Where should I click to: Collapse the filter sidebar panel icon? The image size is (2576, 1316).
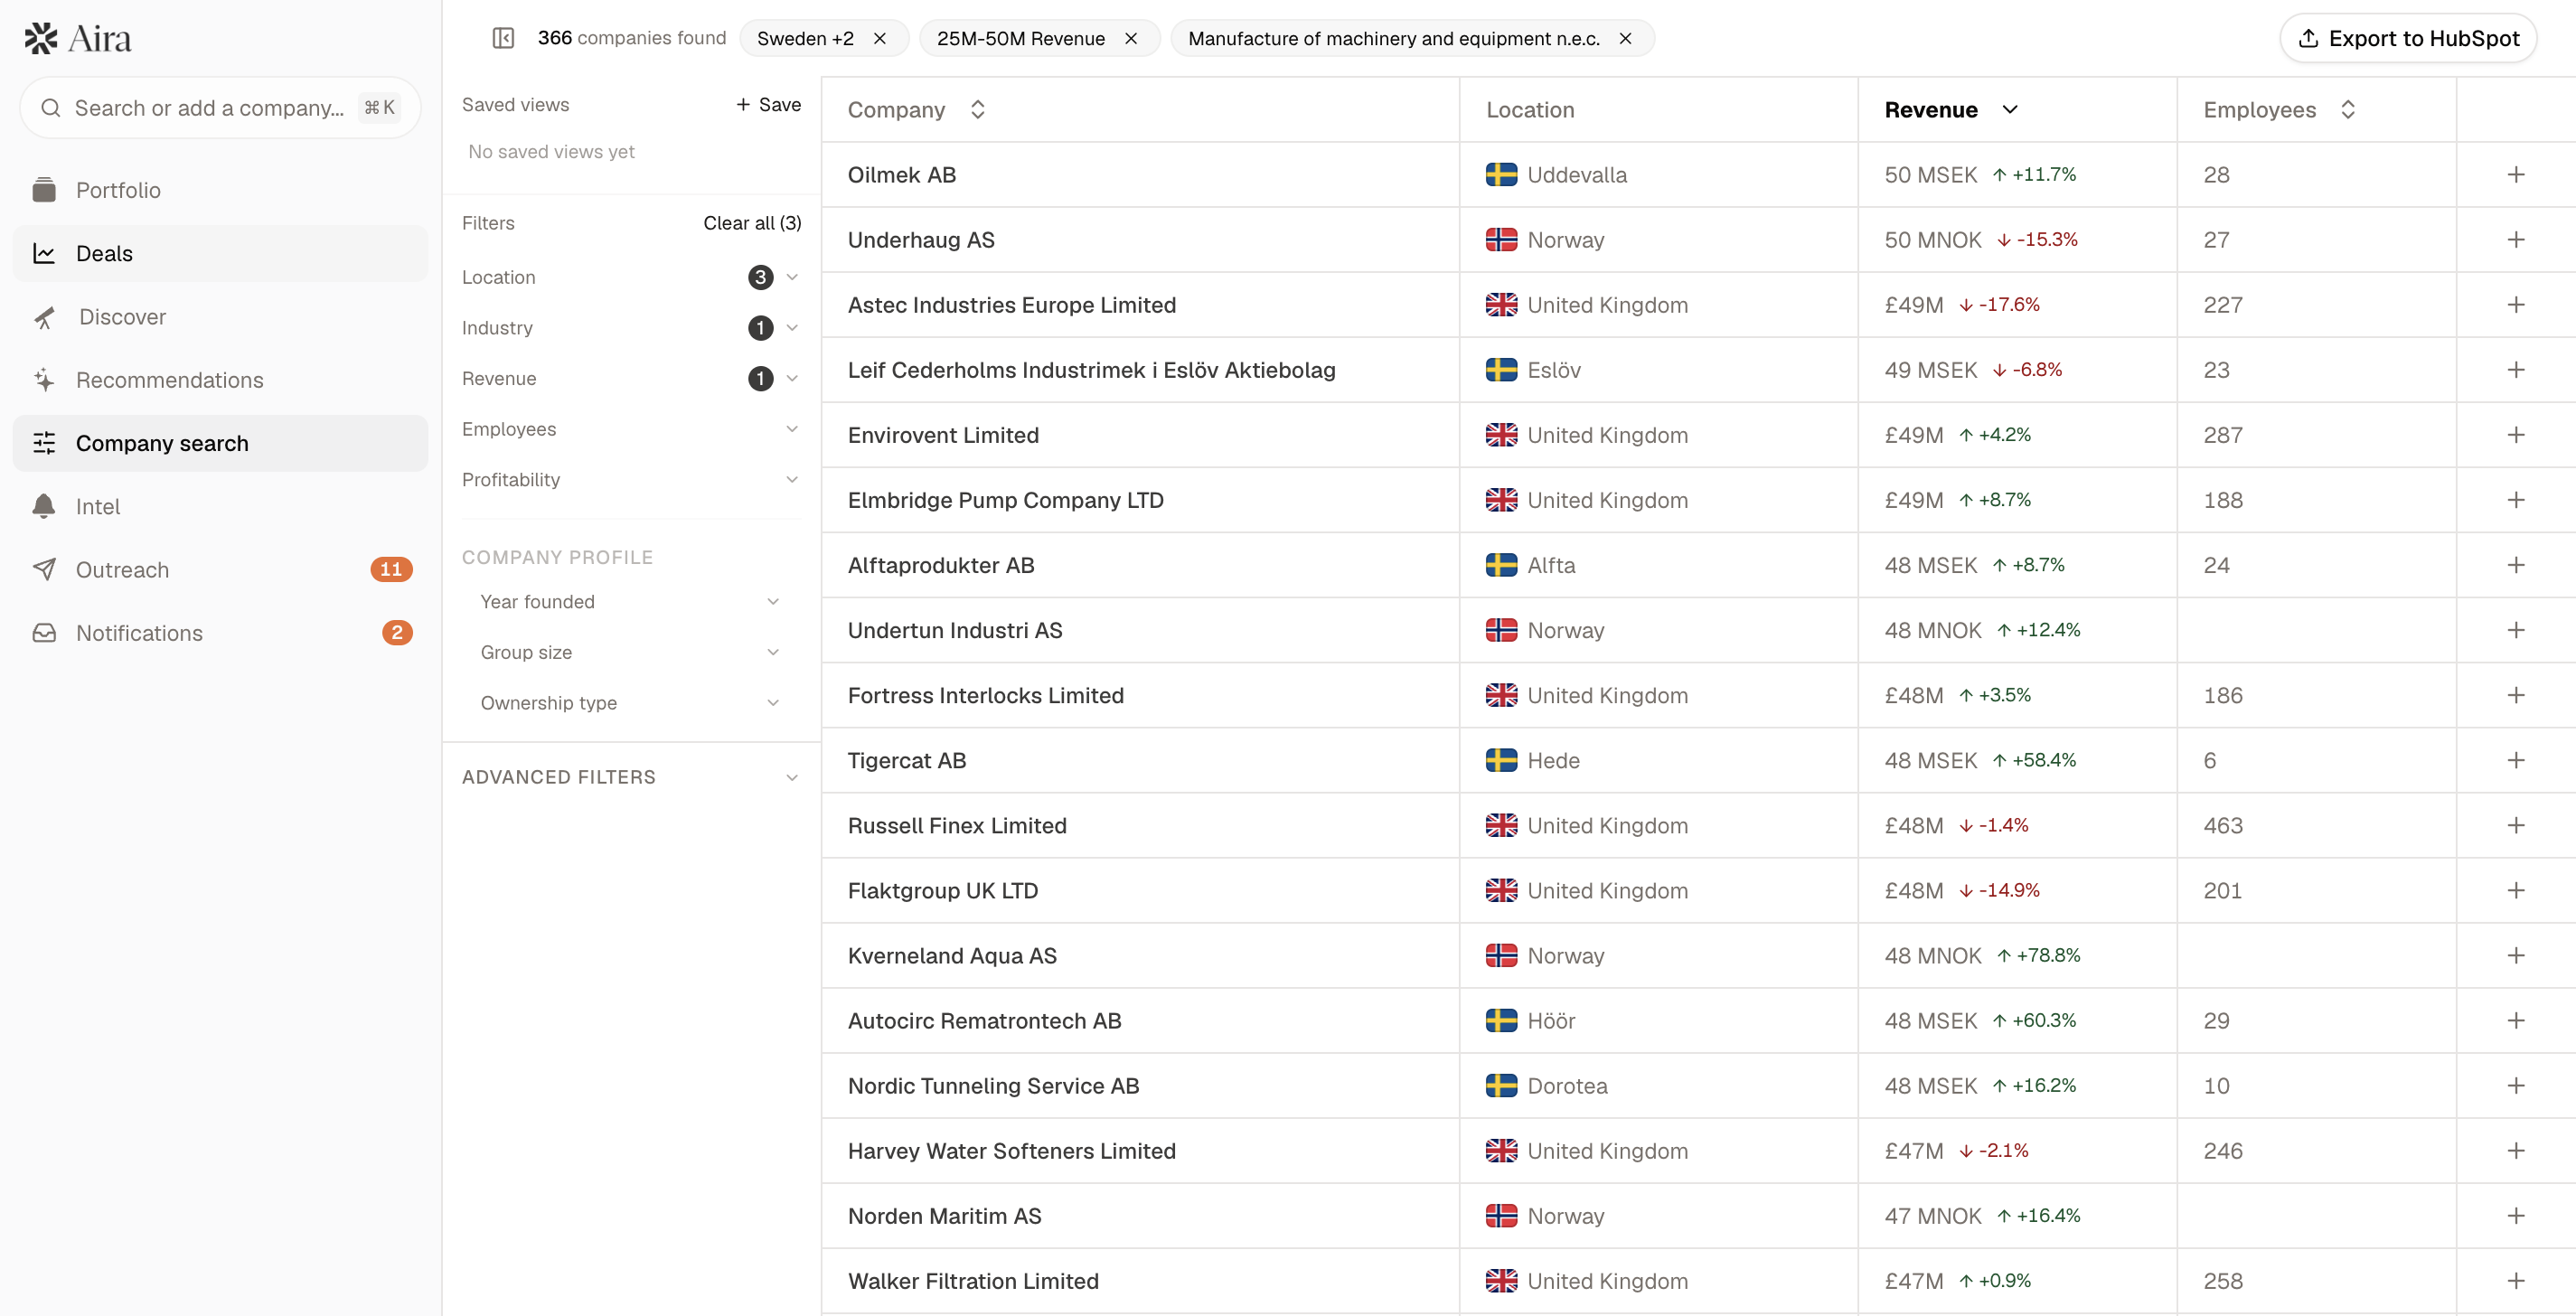[503, 38]
